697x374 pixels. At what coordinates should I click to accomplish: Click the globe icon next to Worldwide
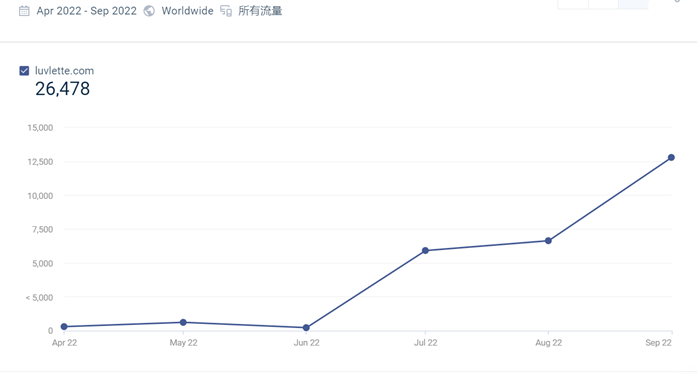tap(149, 11)
